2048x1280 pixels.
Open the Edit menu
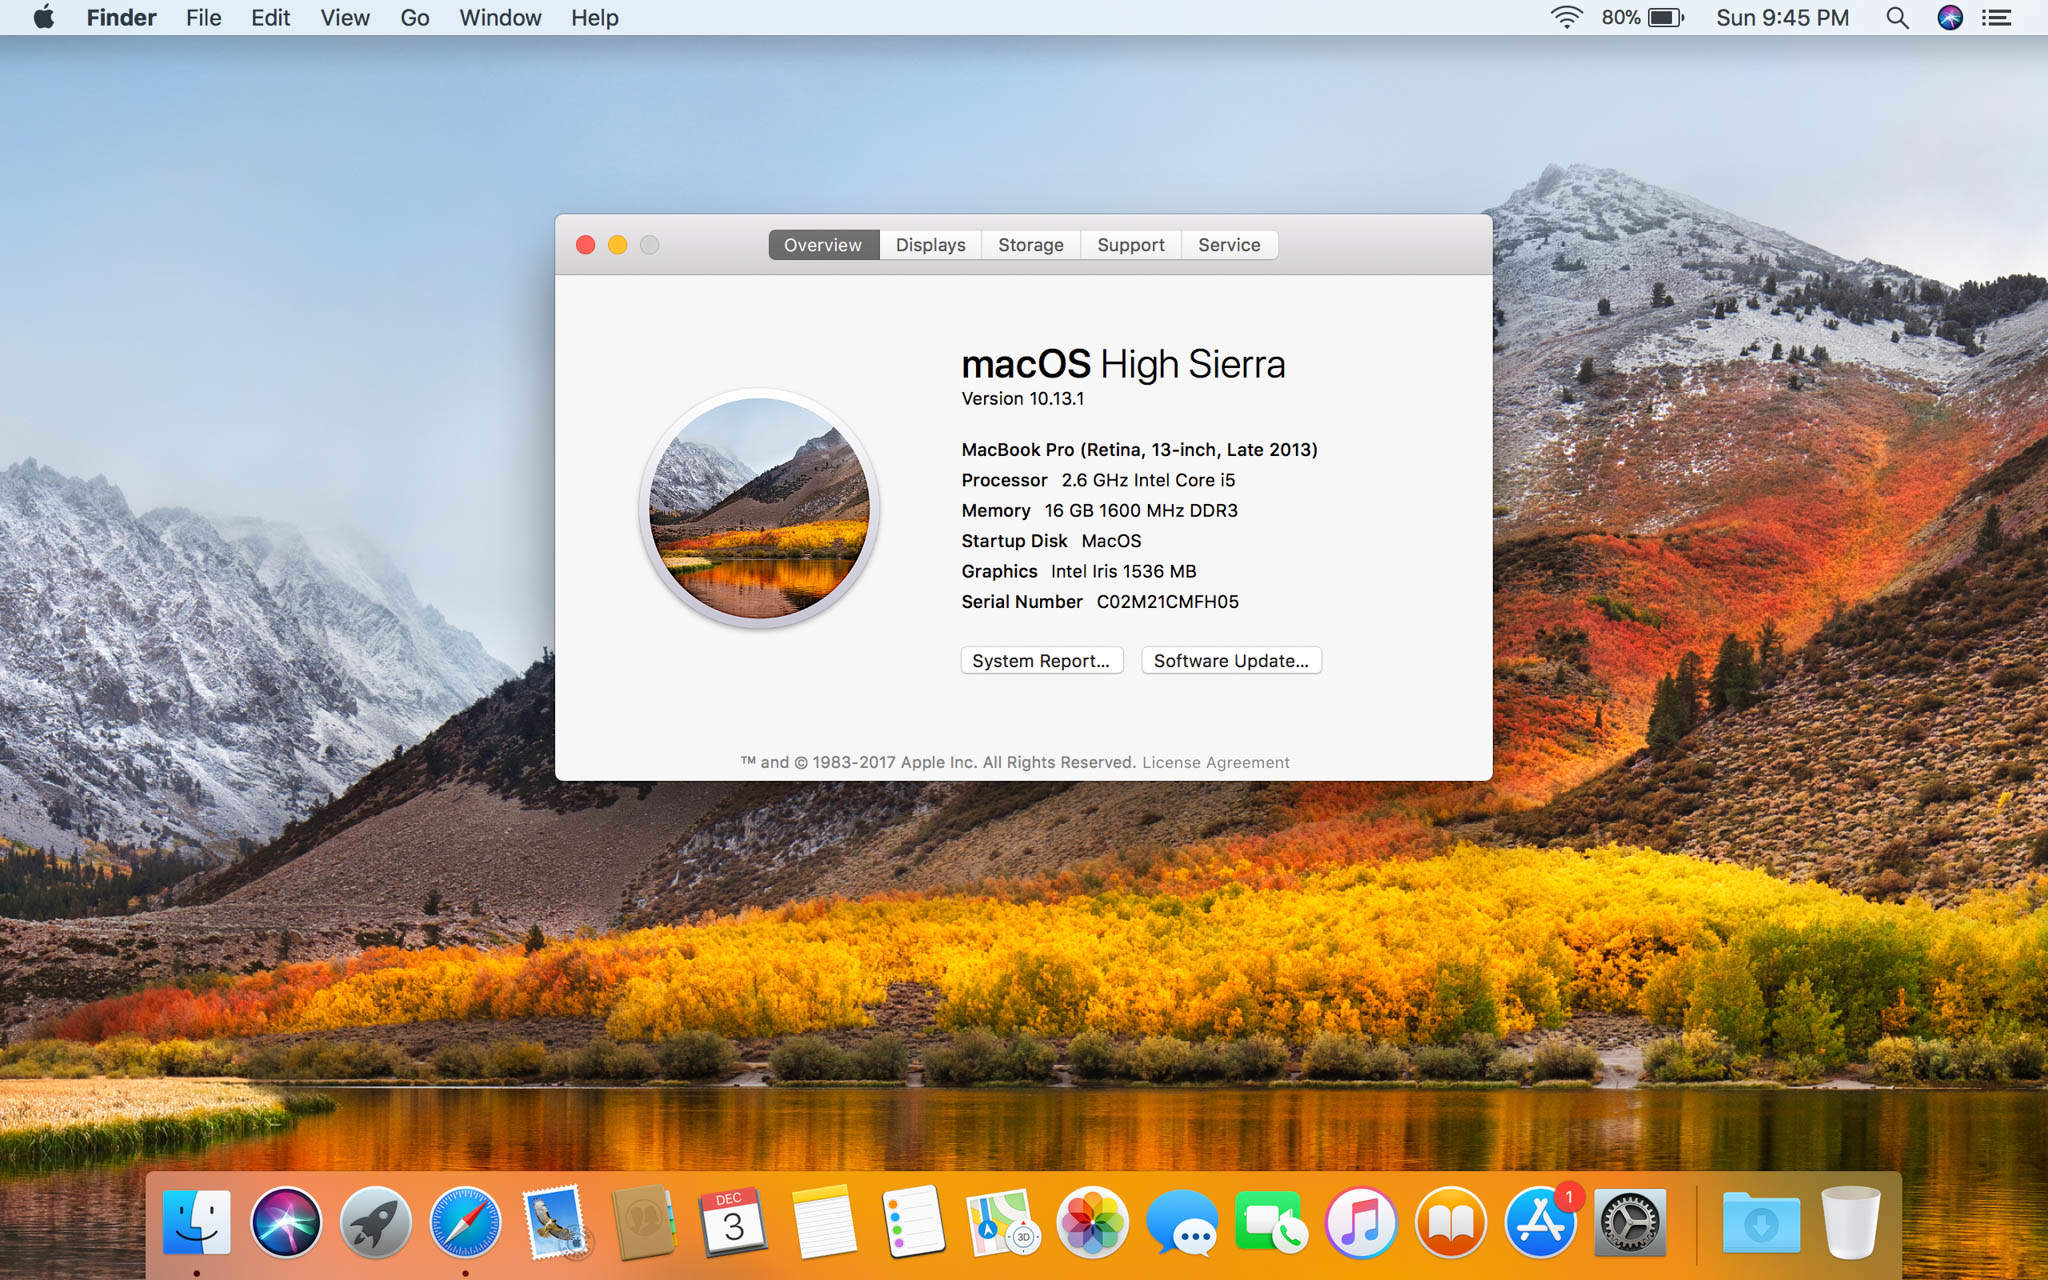pos(270,17)
